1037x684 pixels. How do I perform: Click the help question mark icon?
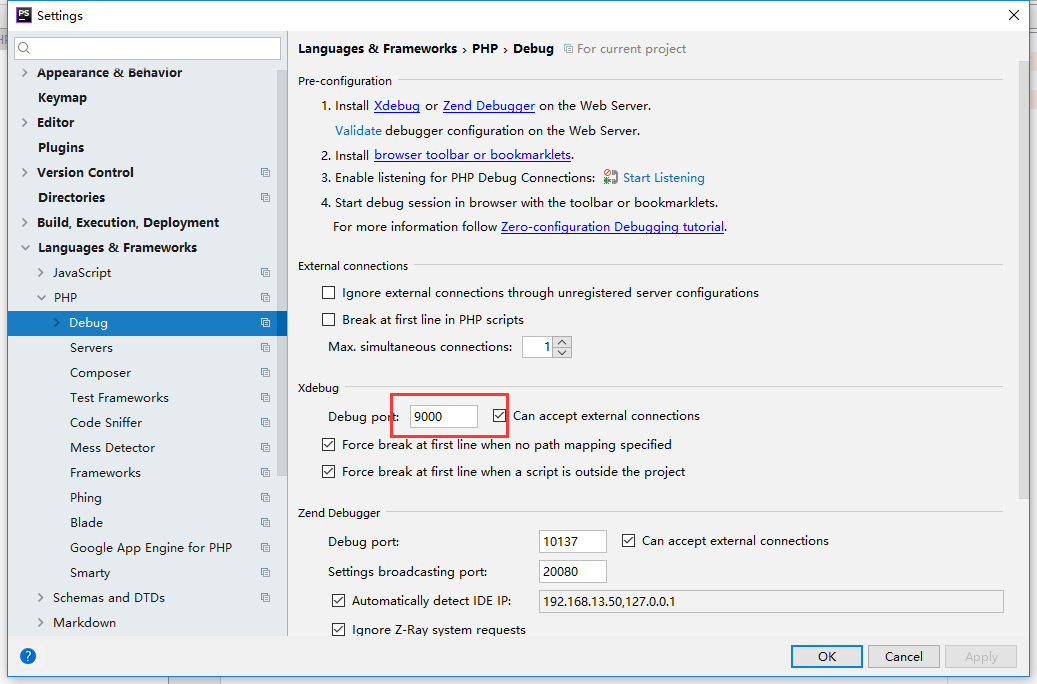pos(28,656)
